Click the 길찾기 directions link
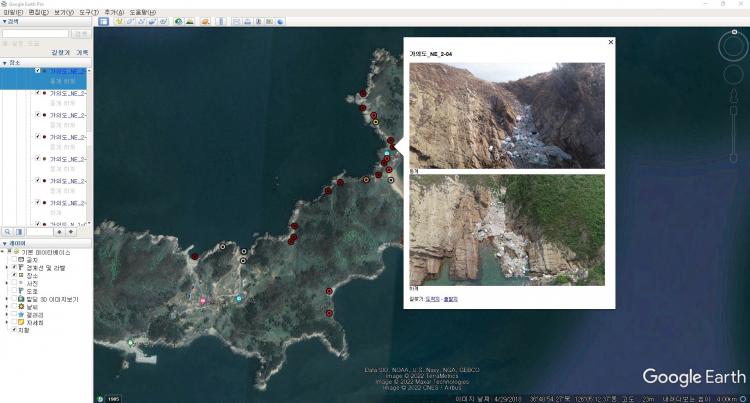 60,53
